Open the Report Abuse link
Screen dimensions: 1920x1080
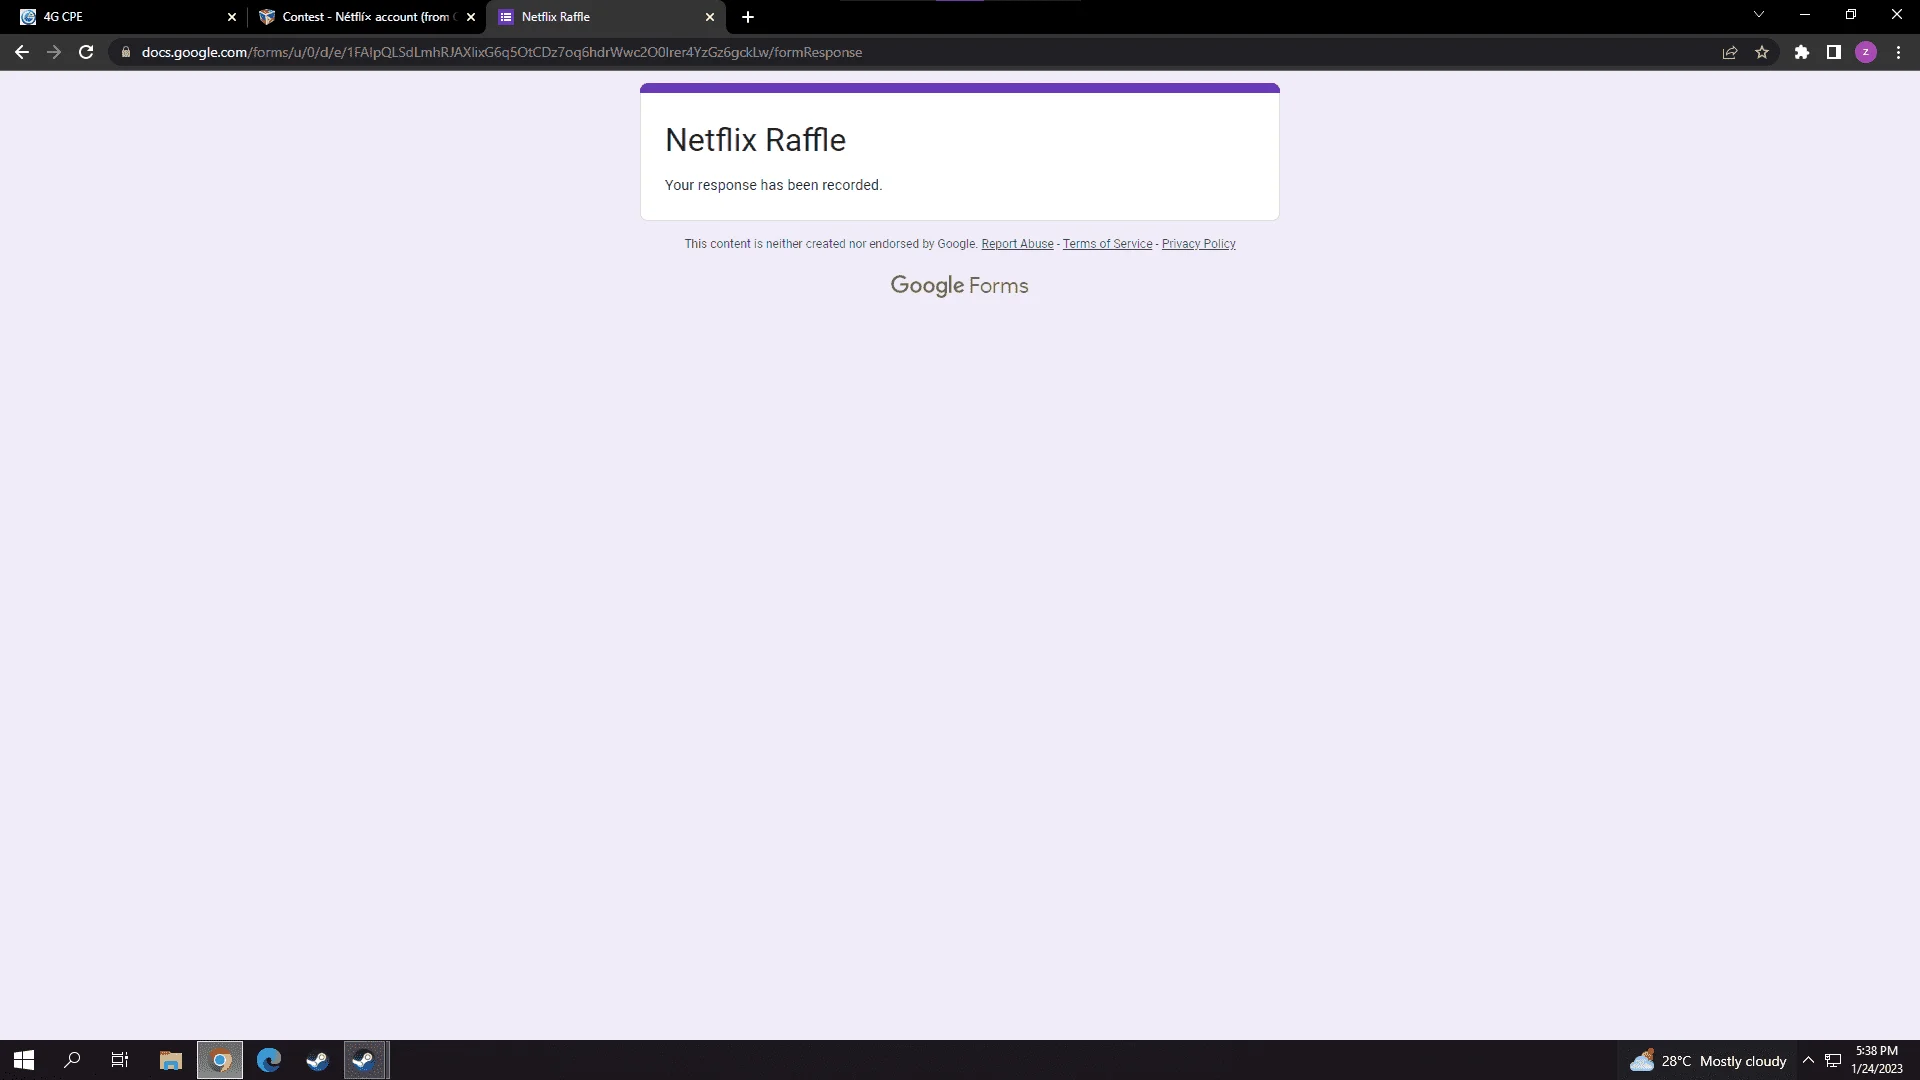coord(1017,244)
